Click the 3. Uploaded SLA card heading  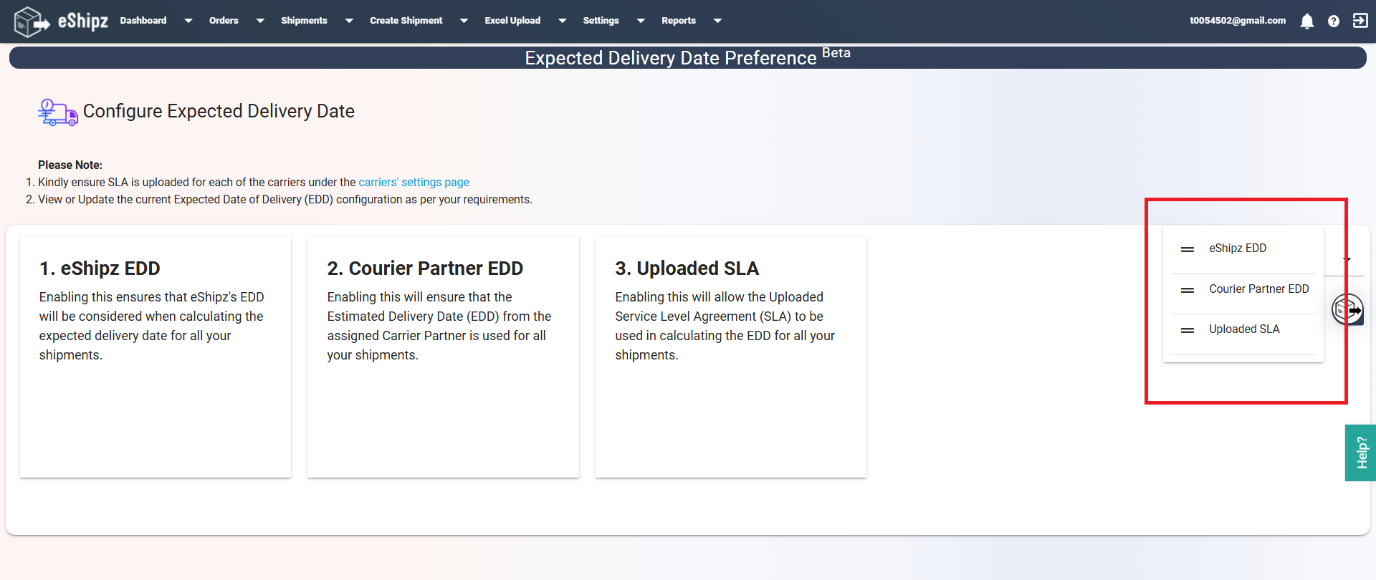(687, 268)
